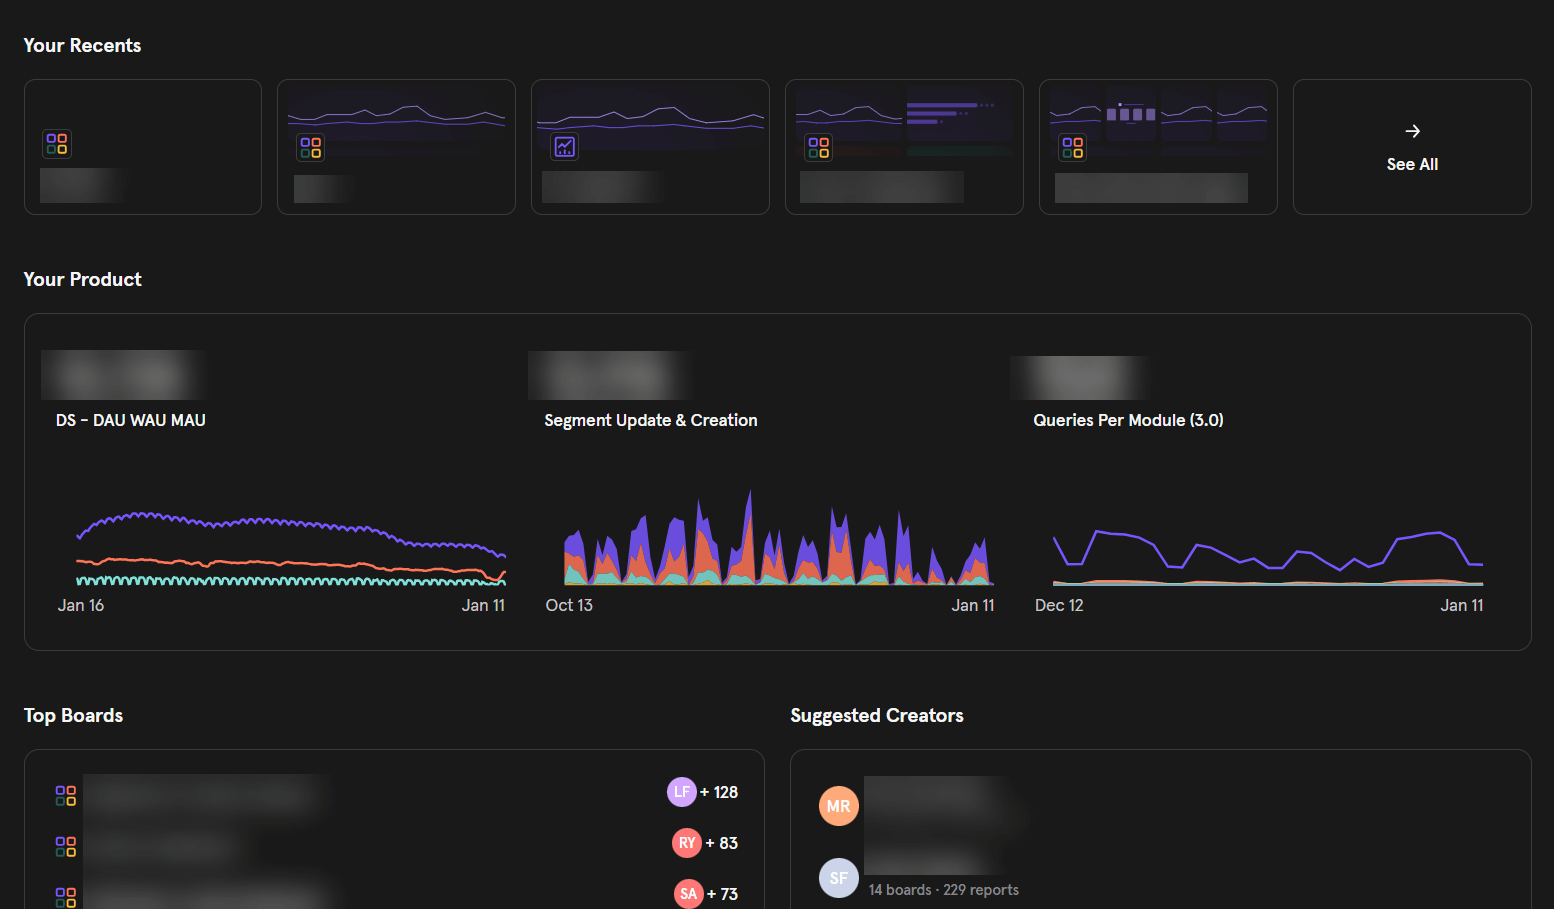Open the See All recents page
Screen dimensions: 1554x909
pos(1412,147)
